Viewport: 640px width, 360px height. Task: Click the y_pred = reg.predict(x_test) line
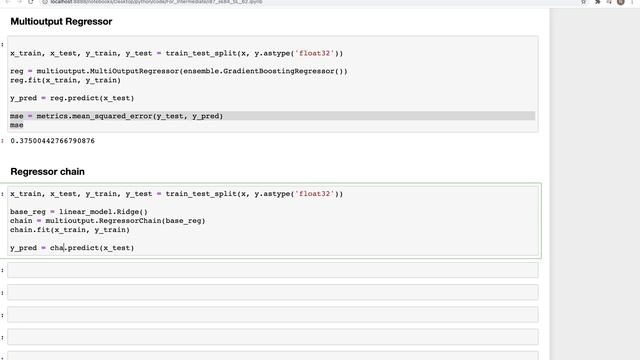point(72,98)
